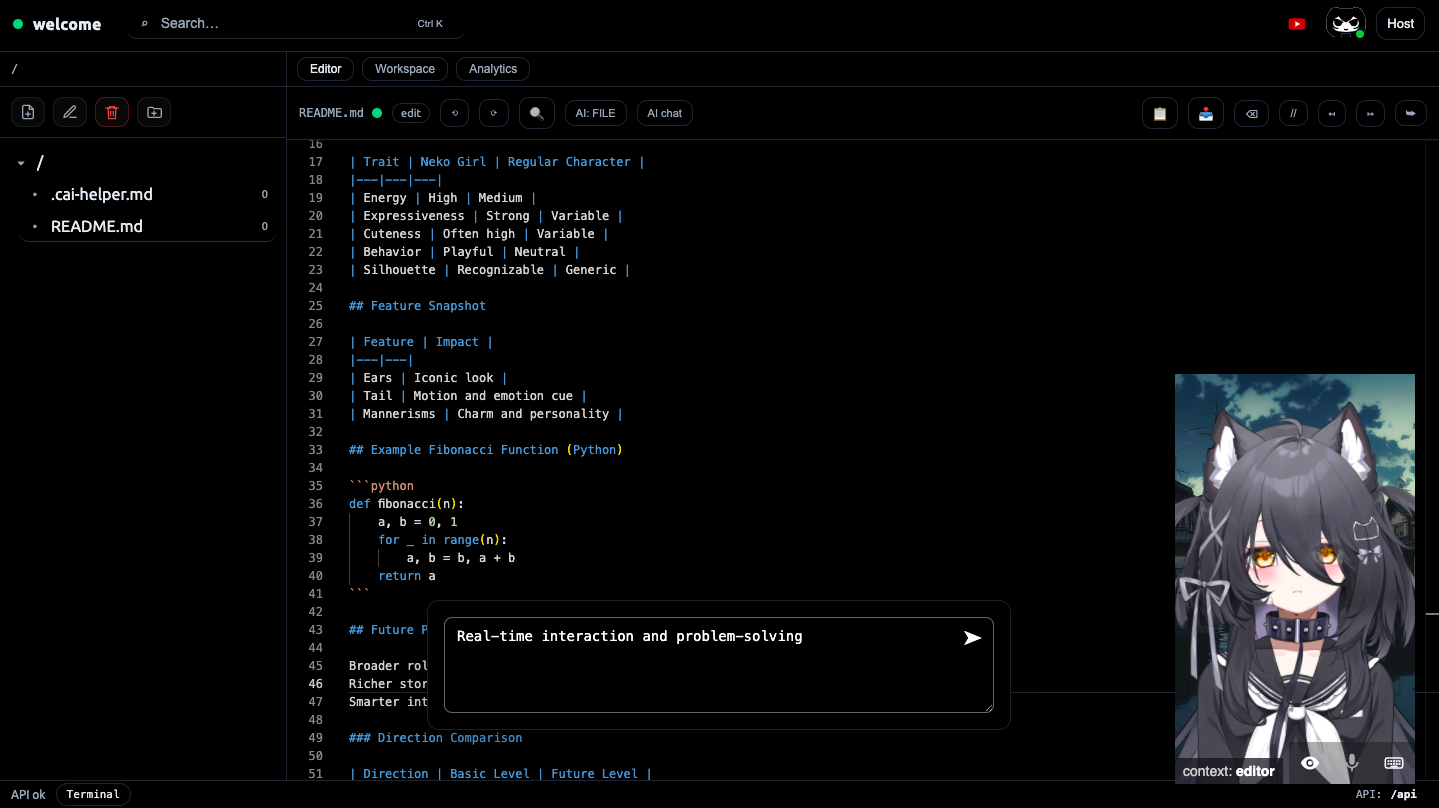Click the '| Ears | Iconic look |' row
Viewport: 1439px width, 808px height.
click(x=429, y=378)
